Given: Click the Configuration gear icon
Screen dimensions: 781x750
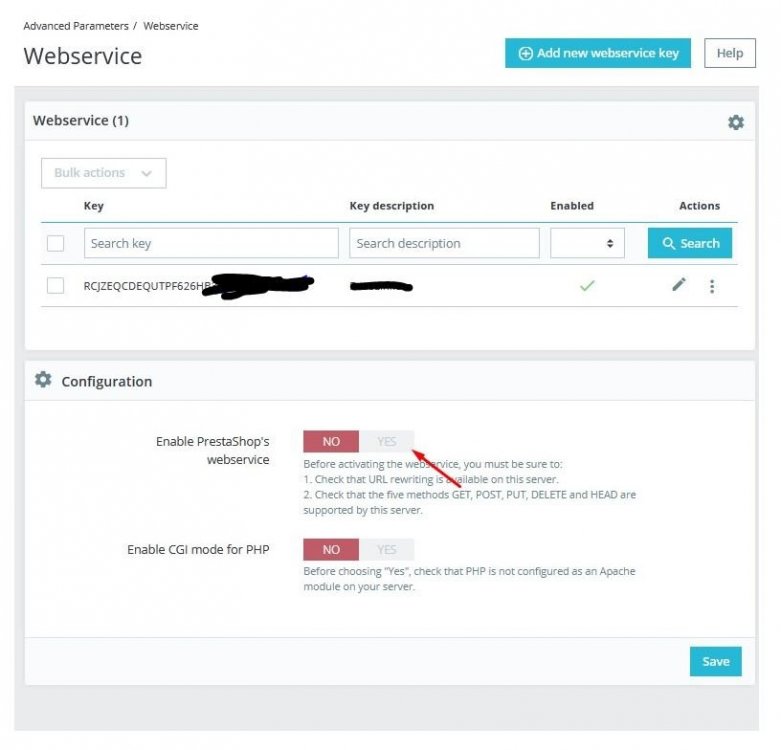Looking at the screenshot, I should point(43,380).
